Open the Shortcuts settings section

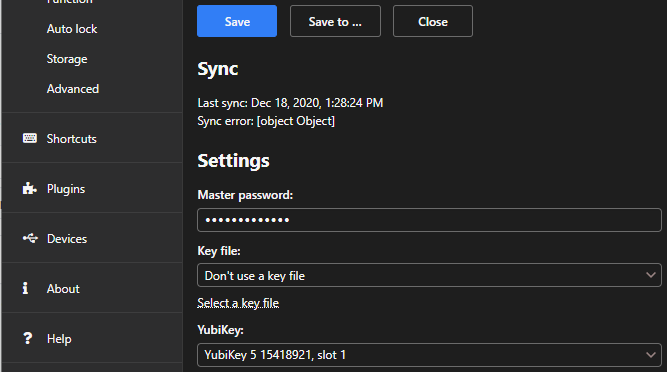[92, 139]
